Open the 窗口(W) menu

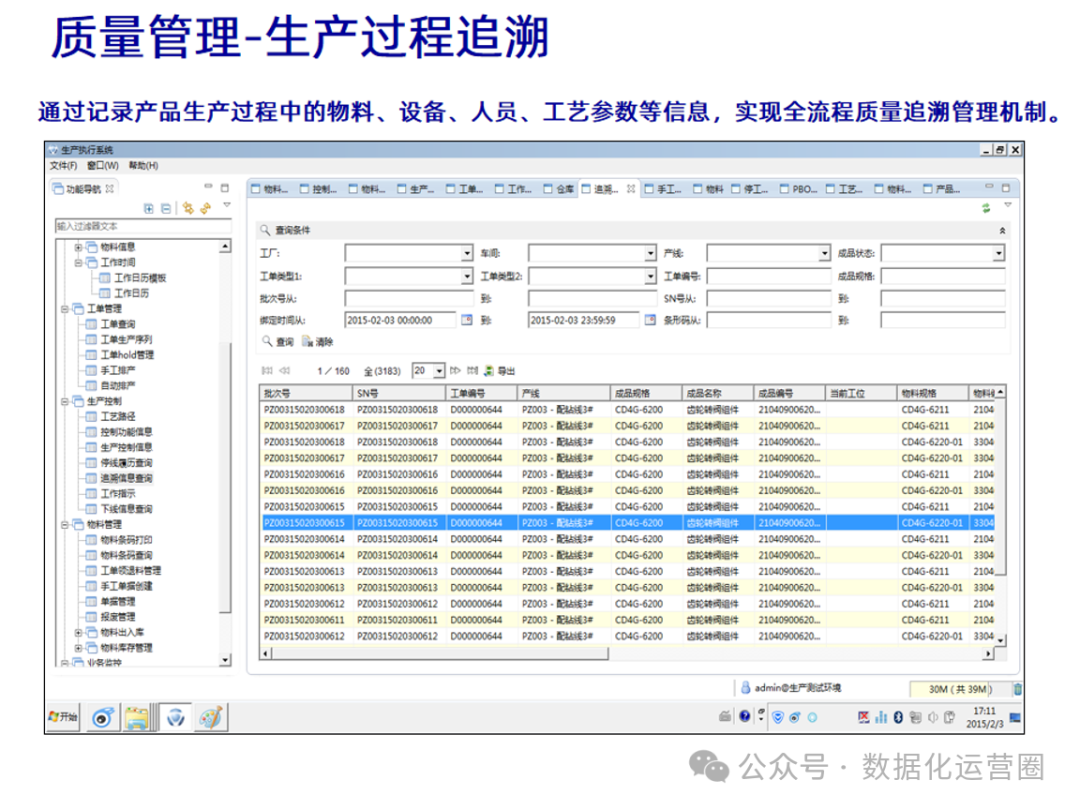(103, 165)
